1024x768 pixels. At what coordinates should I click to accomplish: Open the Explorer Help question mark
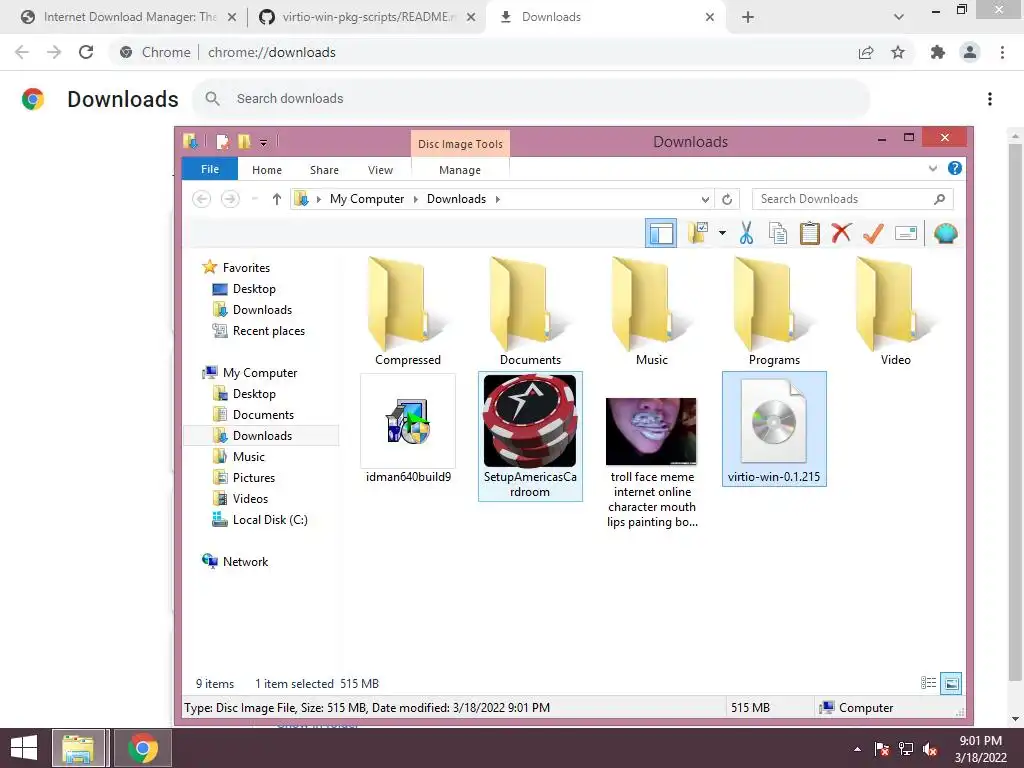(955, 168)
